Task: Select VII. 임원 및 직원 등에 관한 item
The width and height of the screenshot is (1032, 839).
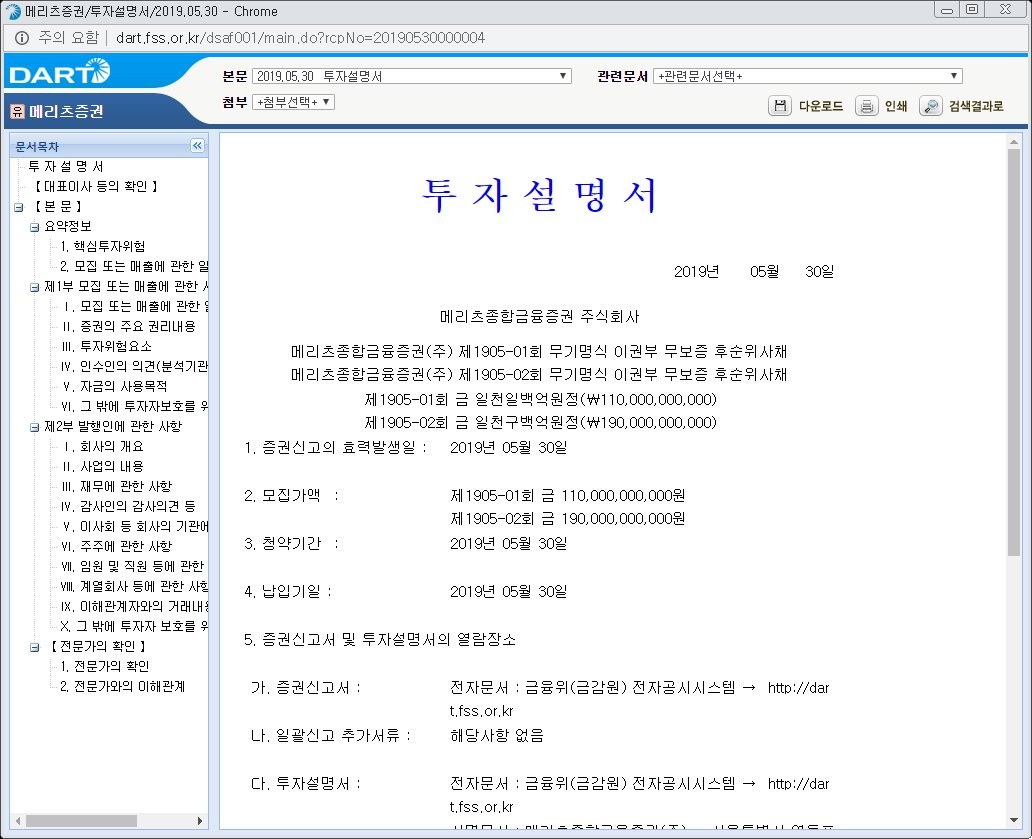Action: click(x=132, y=566)
